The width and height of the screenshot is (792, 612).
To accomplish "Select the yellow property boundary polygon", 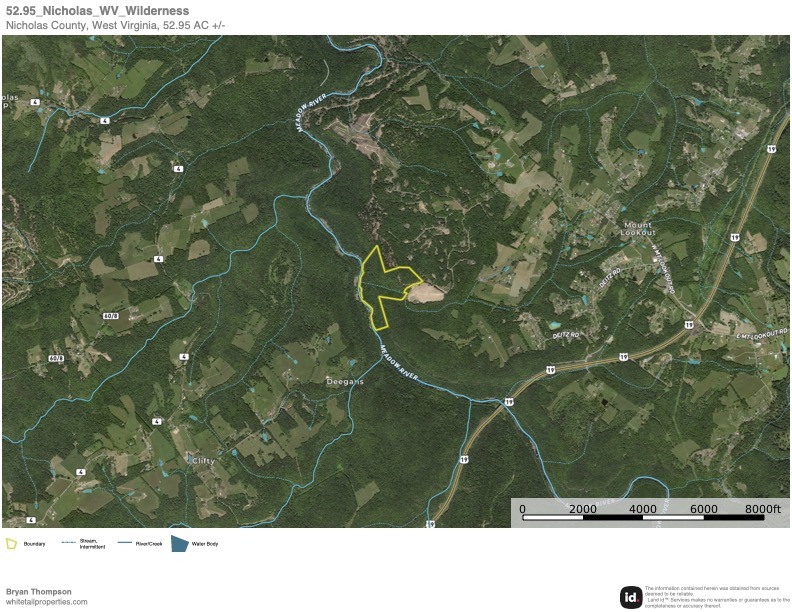I will point(387,287).
